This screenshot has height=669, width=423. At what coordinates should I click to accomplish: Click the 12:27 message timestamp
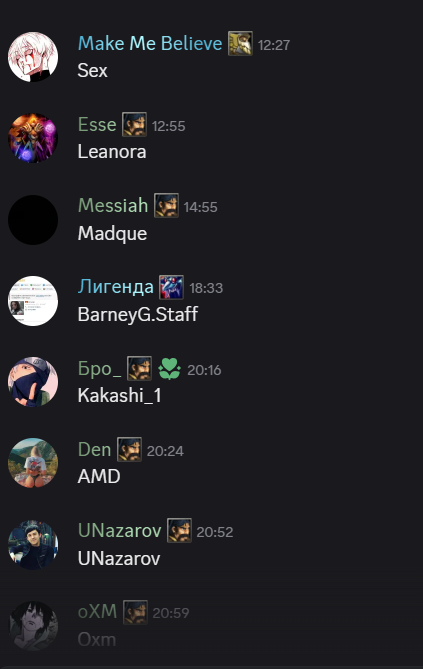[x=274, y=45]
